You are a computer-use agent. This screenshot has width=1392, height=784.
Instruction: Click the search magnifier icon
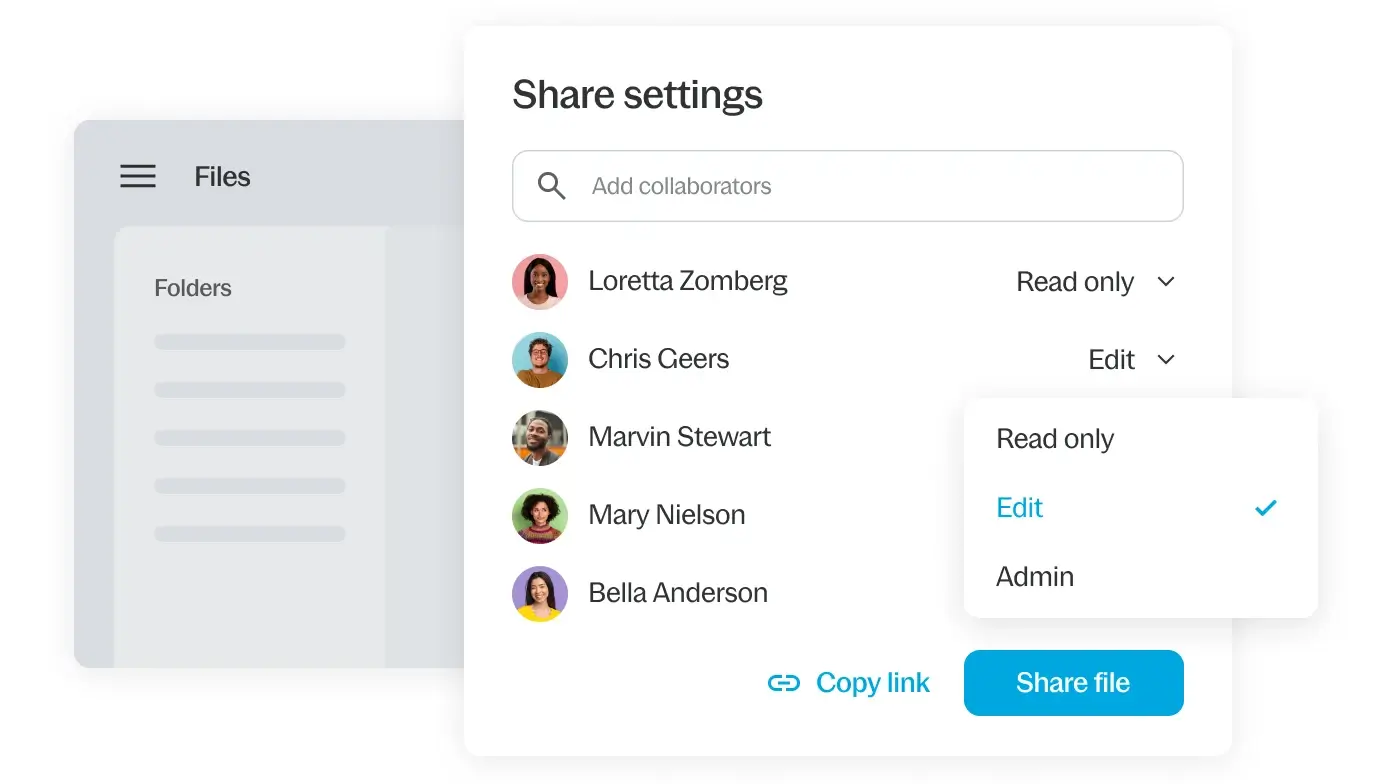tap(552, 186)
